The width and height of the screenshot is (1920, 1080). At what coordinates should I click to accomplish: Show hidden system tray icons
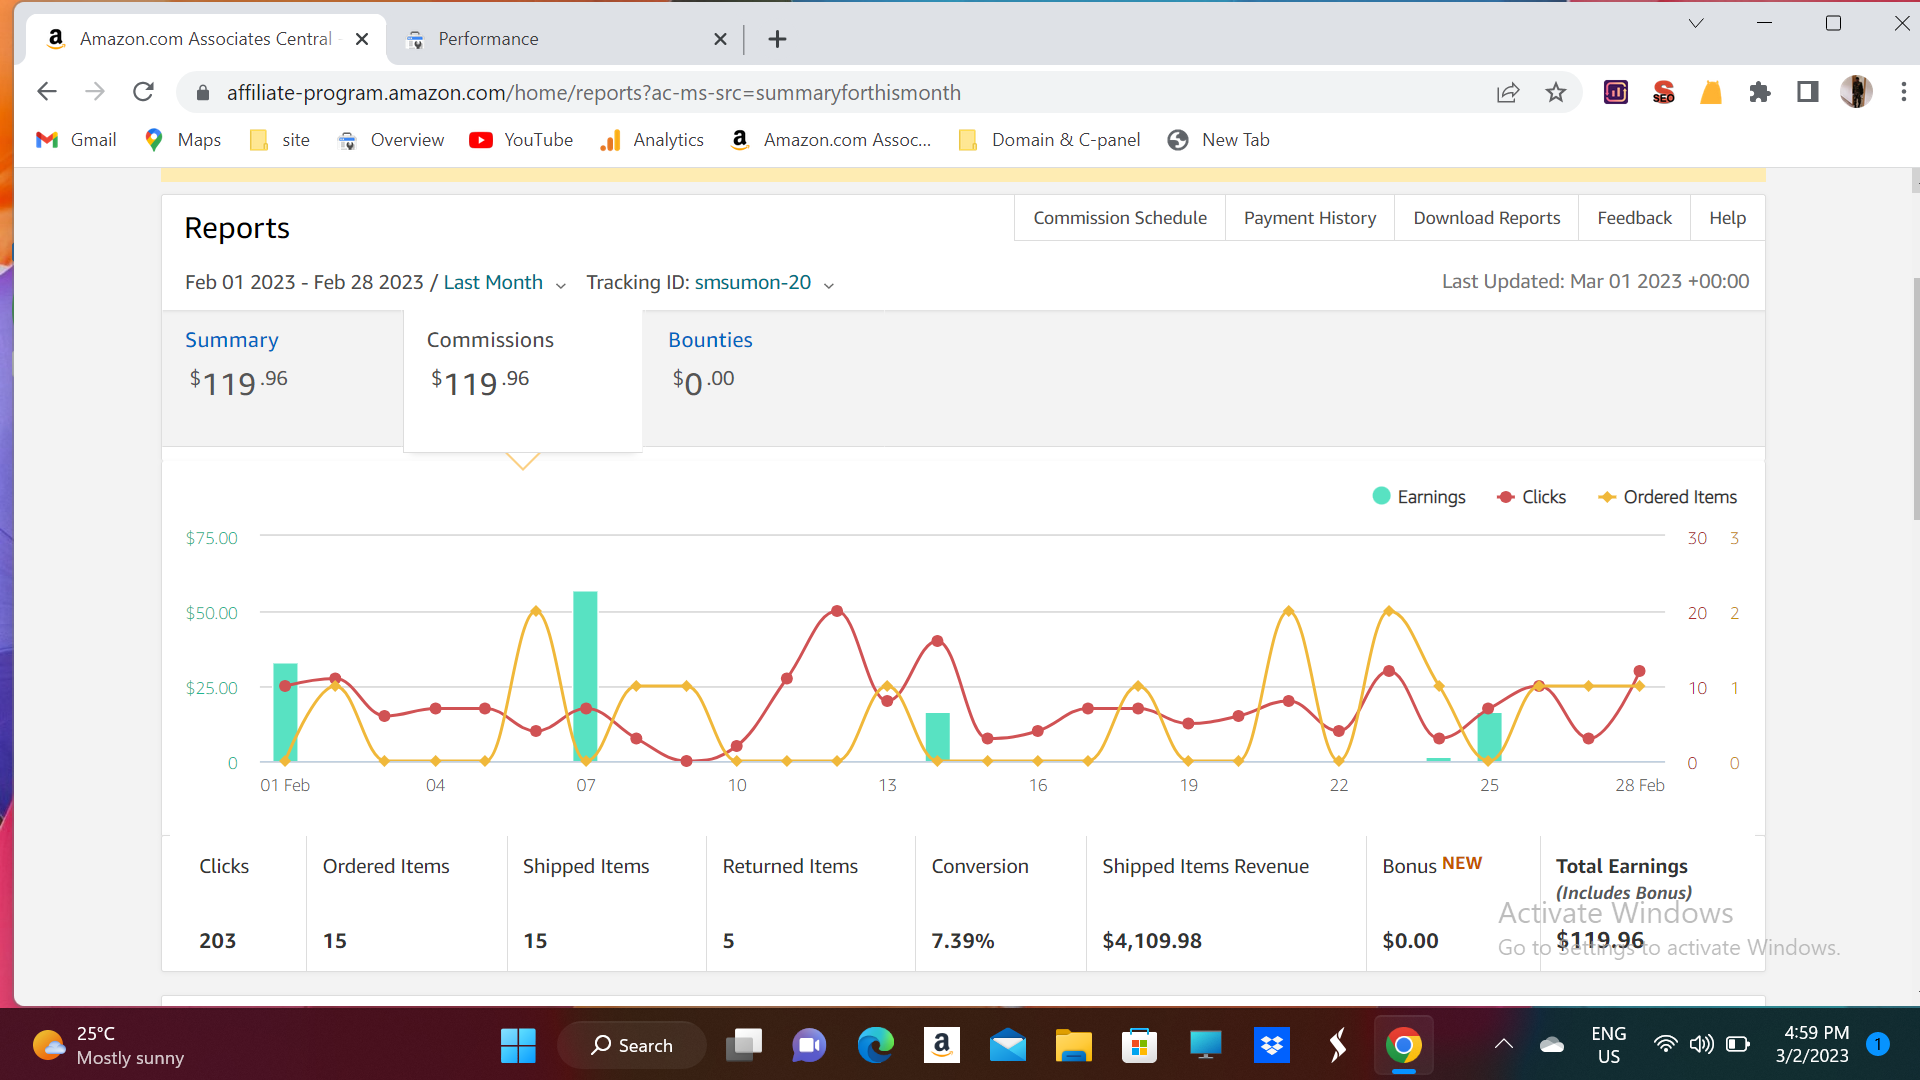pos(1503,1045)
